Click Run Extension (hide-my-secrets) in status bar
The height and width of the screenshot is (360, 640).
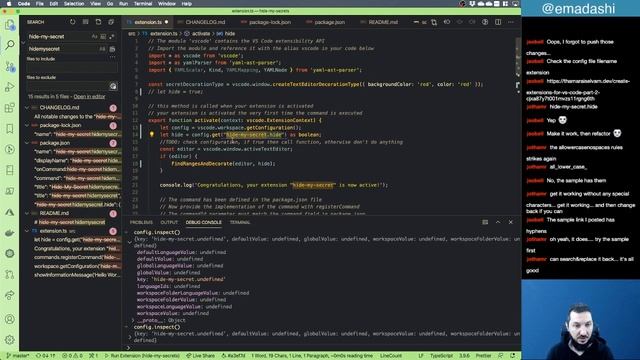(142, 356)
